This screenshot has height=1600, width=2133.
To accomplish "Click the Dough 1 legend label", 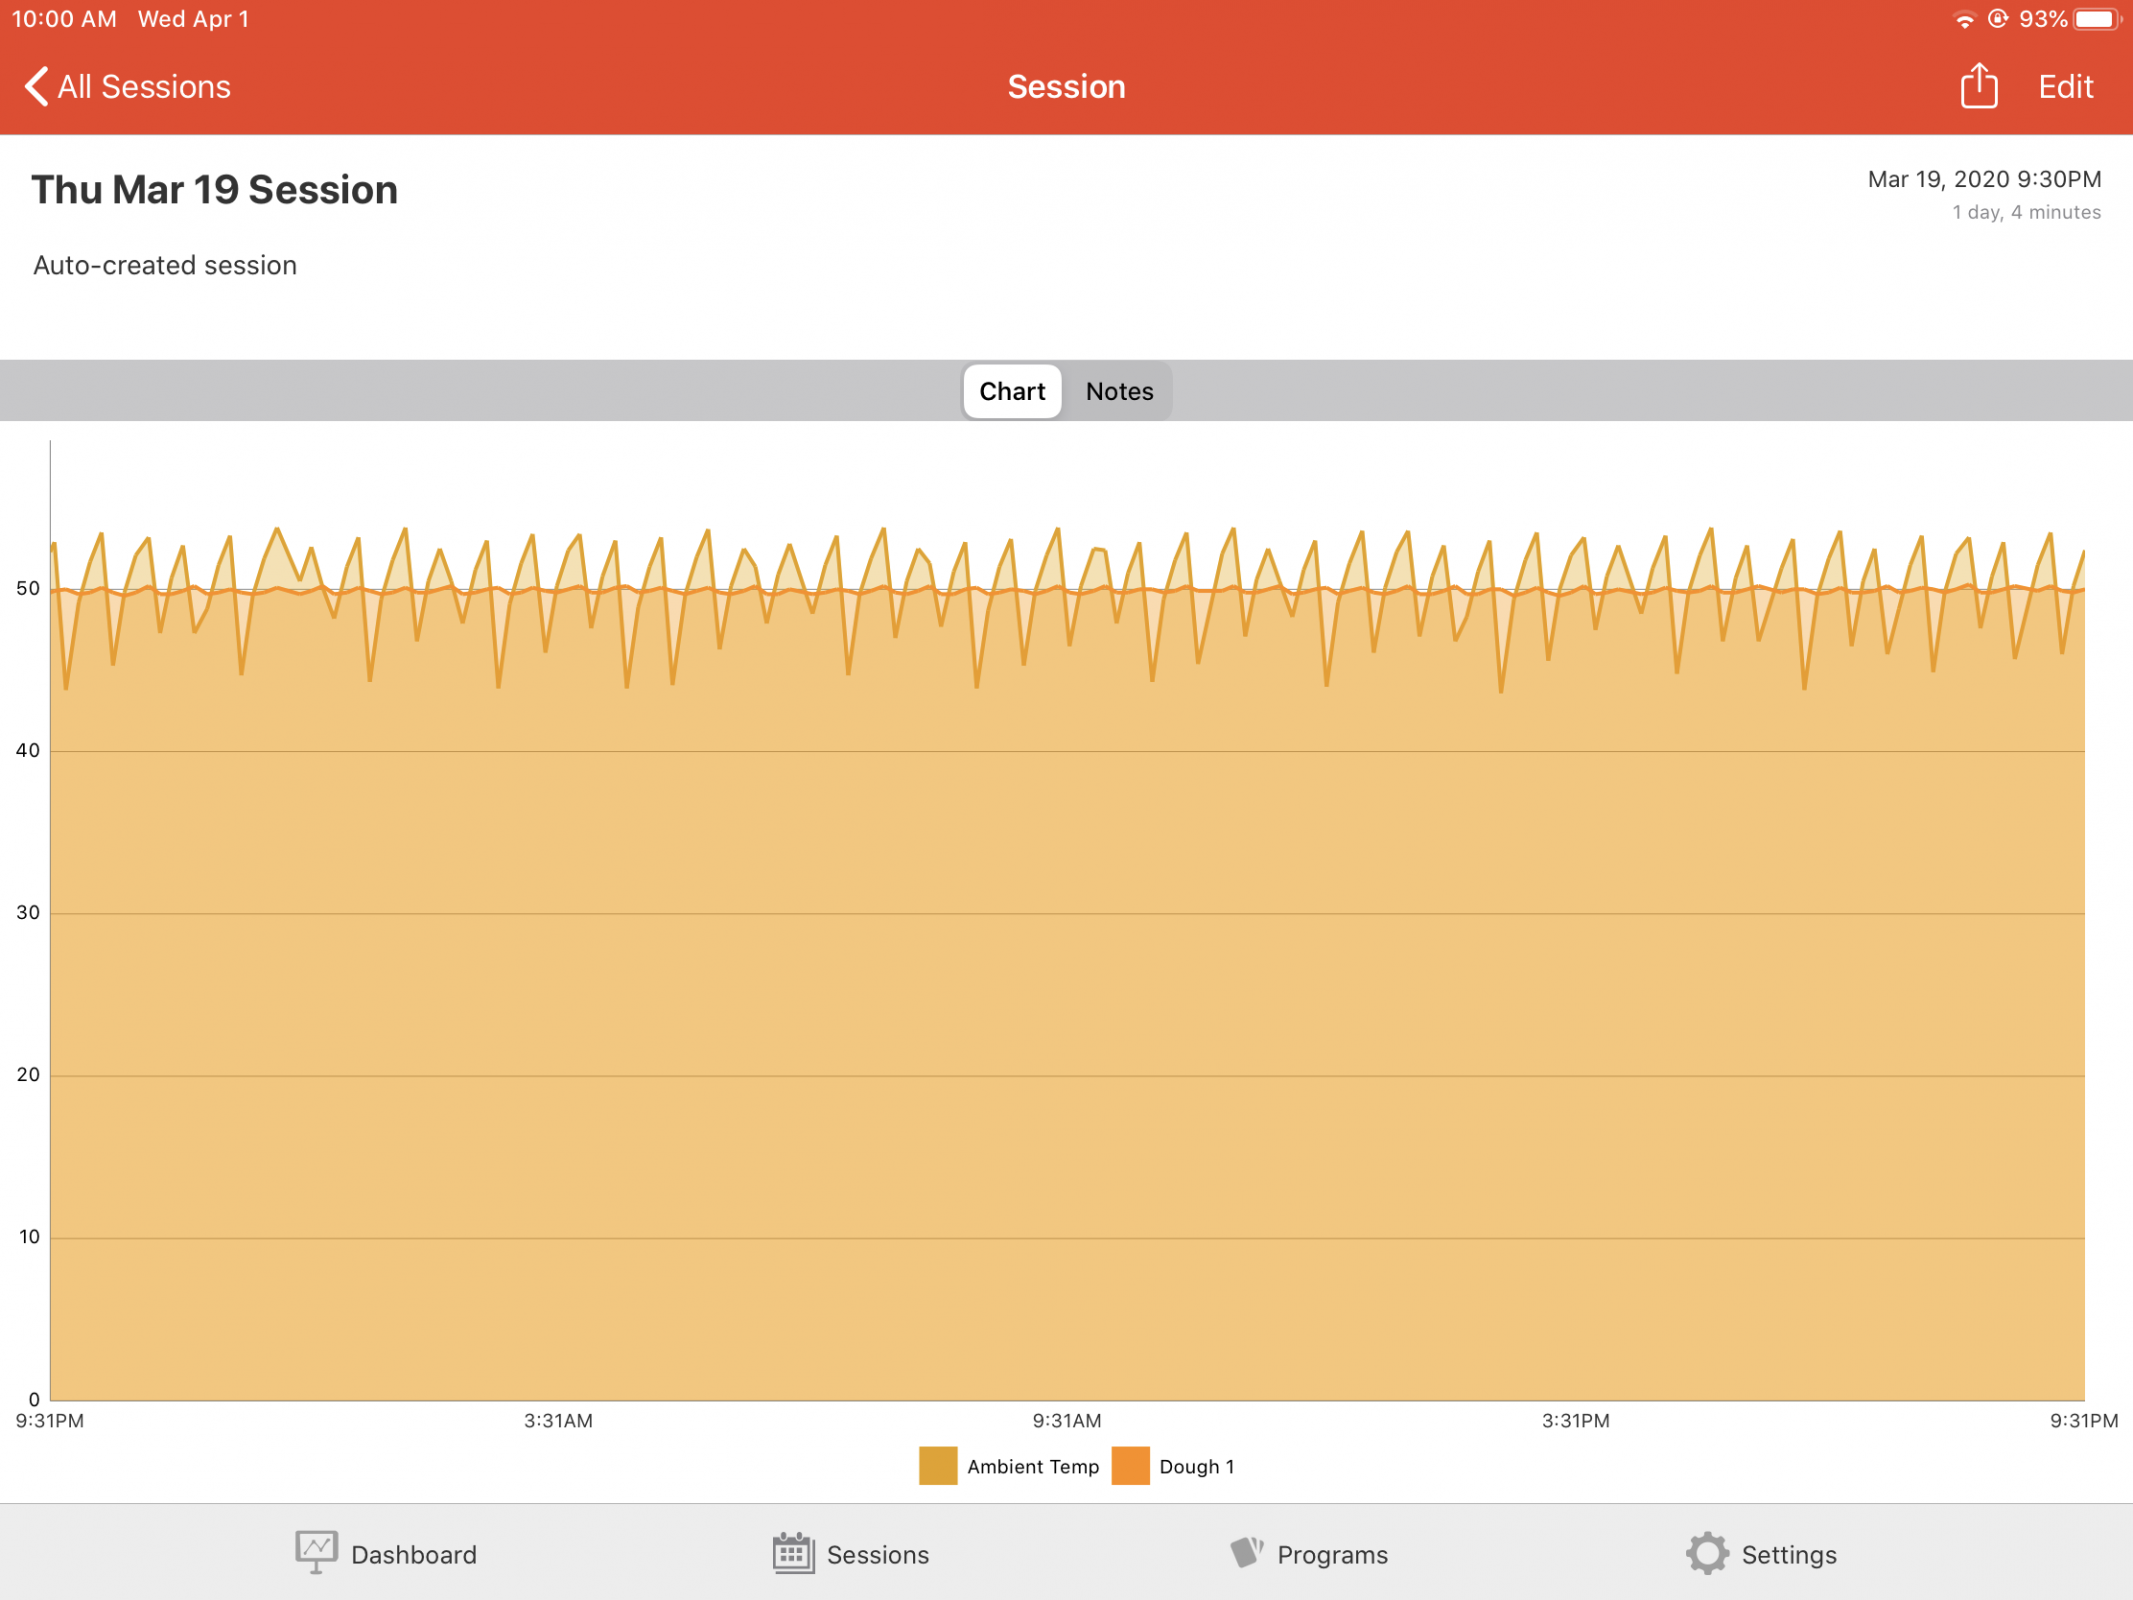I will tap(1196, 1467).
